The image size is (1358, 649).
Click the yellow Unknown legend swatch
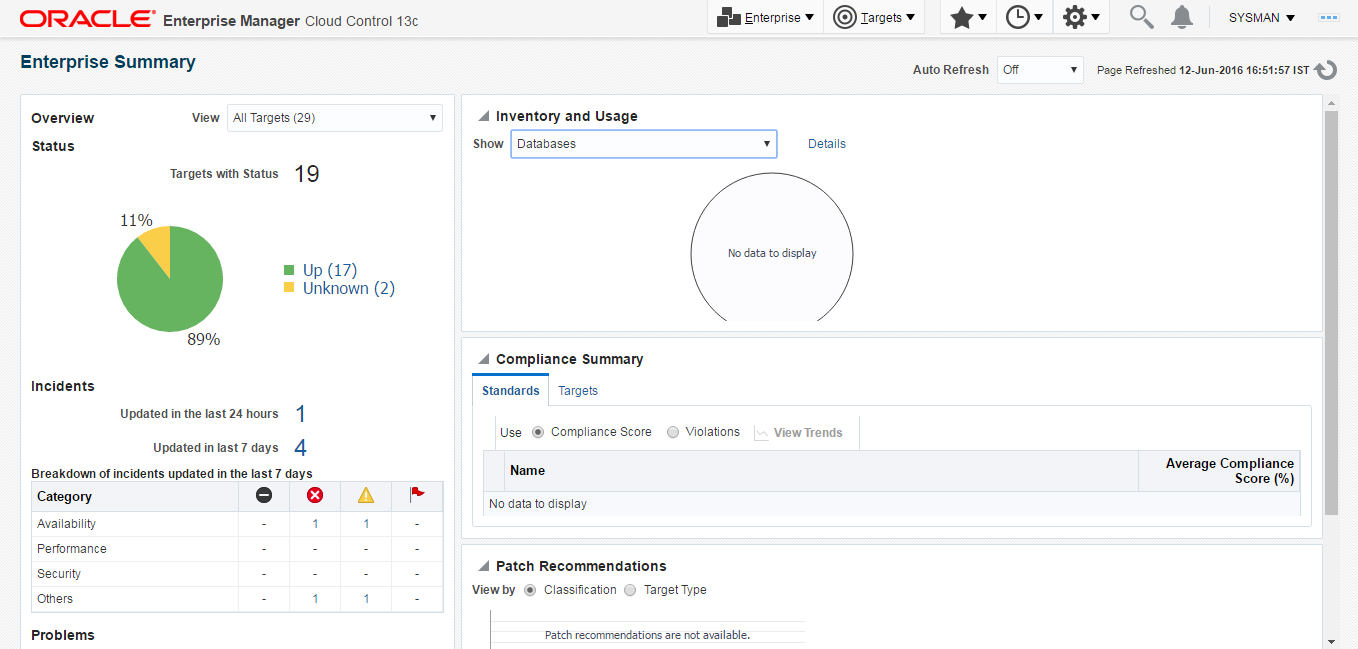(x=289, y=288)
